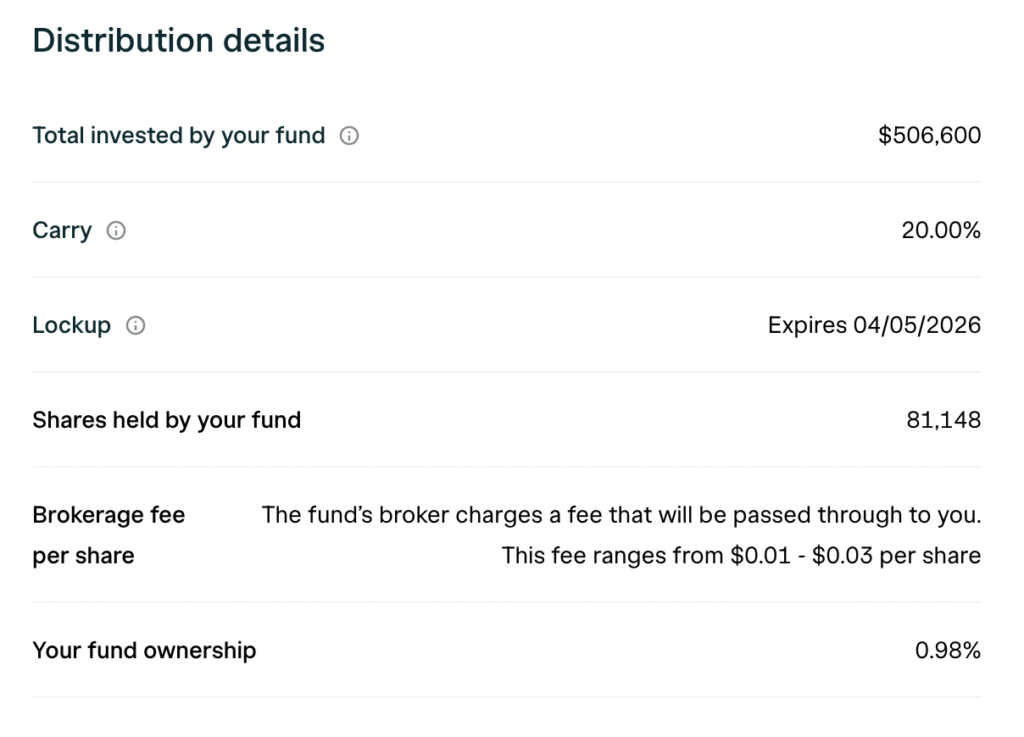Viewport: 1024px width, 737px height.
Task: Open the Carry info tooltip icon
Action: [x=116, y=231]
